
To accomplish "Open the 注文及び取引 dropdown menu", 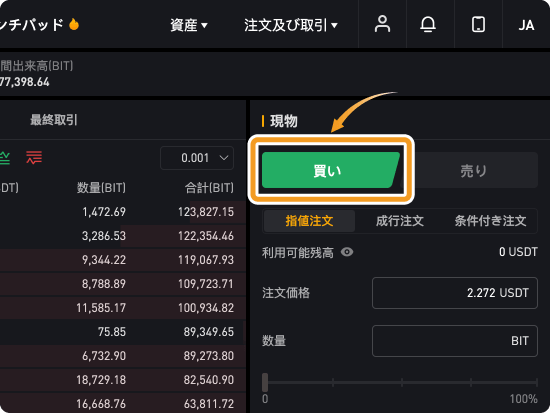I will pyautogui.click(x=291, y=25).
